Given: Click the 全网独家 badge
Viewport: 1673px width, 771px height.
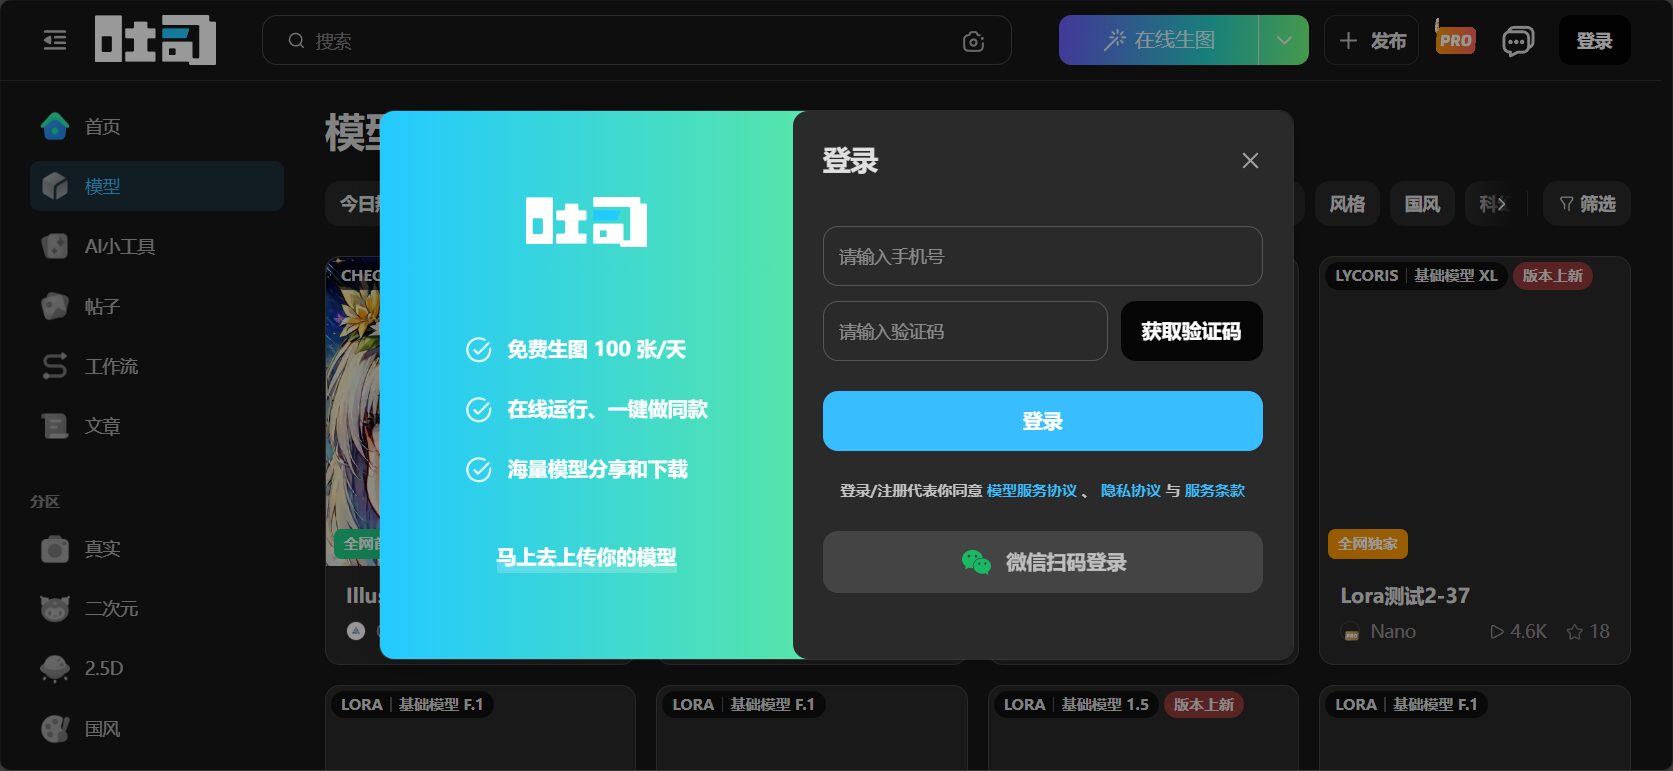Looking at the screenshot, I should tap(1367, 544).
